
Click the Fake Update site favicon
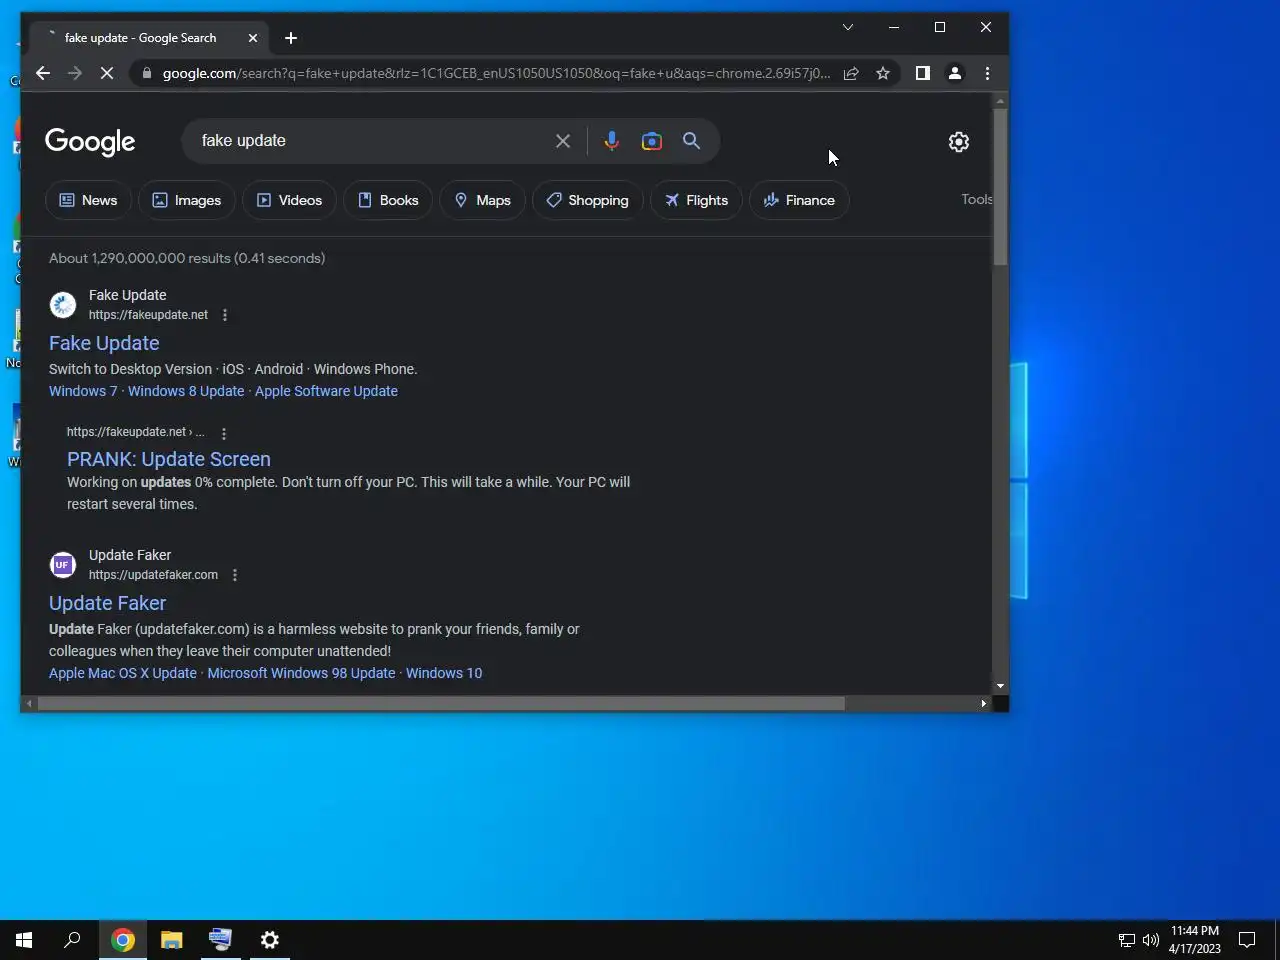[x=63, y=305]
